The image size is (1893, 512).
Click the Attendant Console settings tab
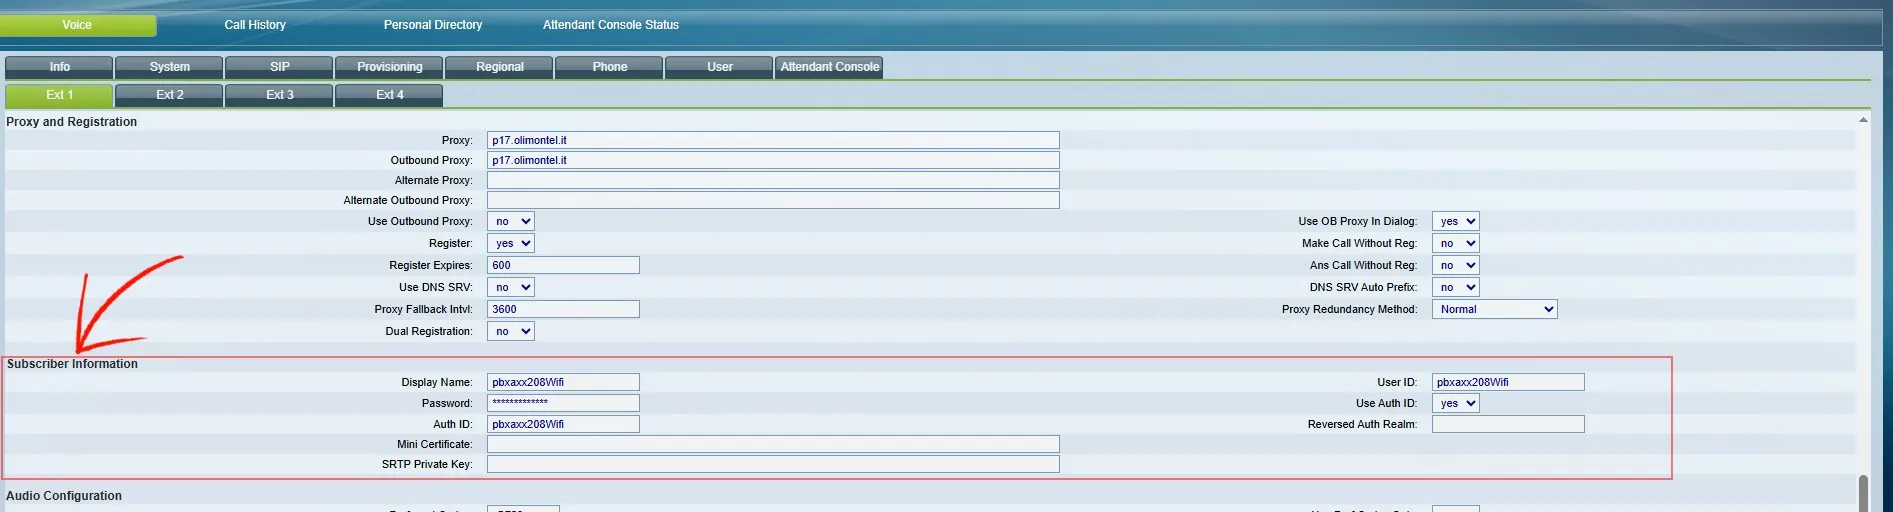click(x=829, y=67)
